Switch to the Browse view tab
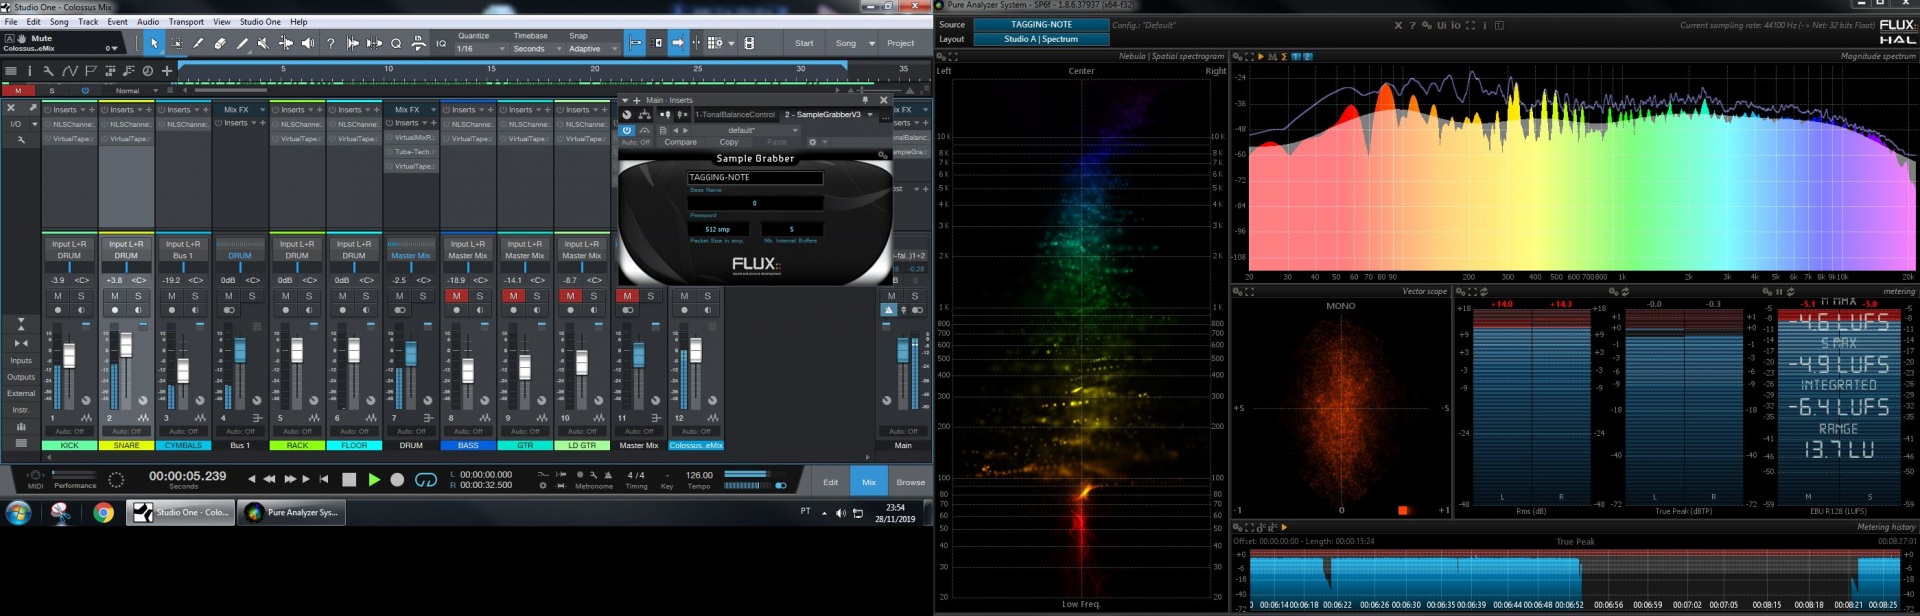The width and height of the screenshot is (1920, 616). (910, 482)
